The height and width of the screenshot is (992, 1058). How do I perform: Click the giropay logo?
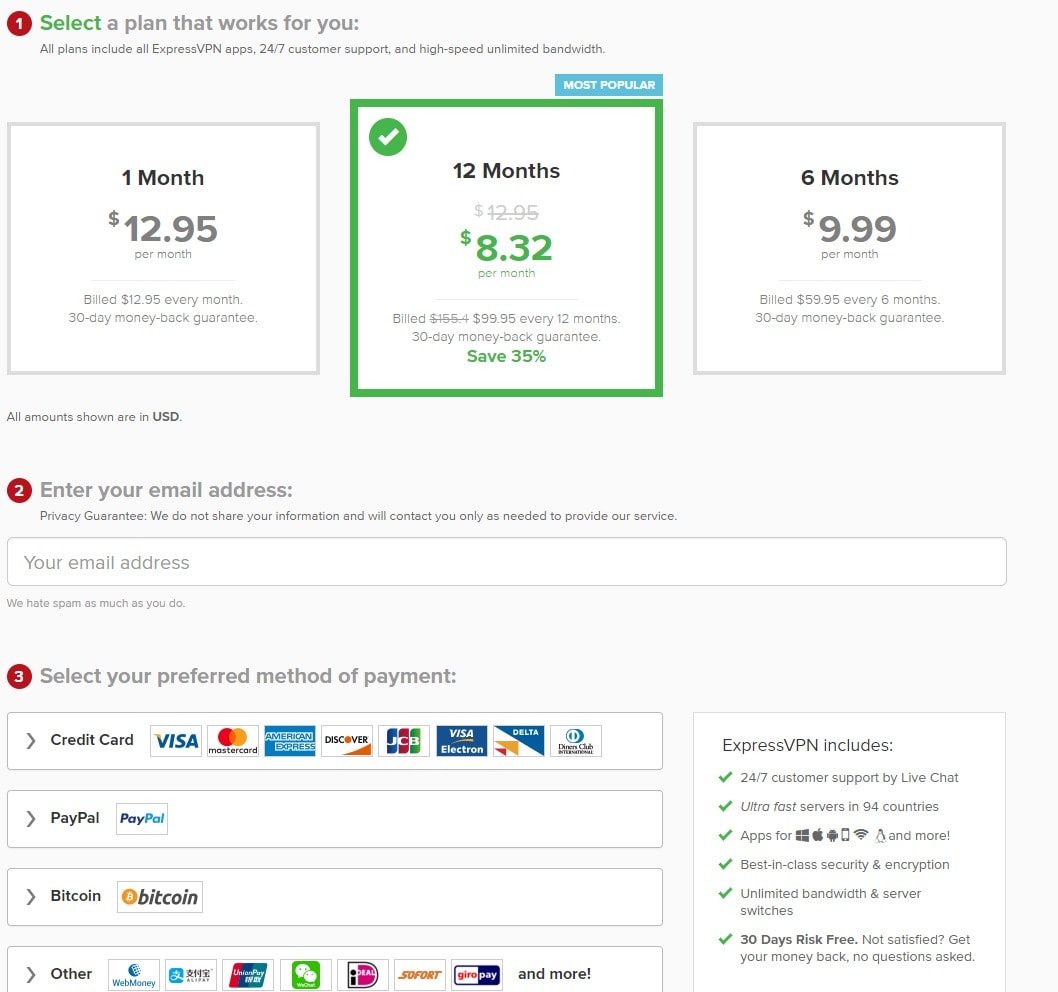click(x=477, y=975)
